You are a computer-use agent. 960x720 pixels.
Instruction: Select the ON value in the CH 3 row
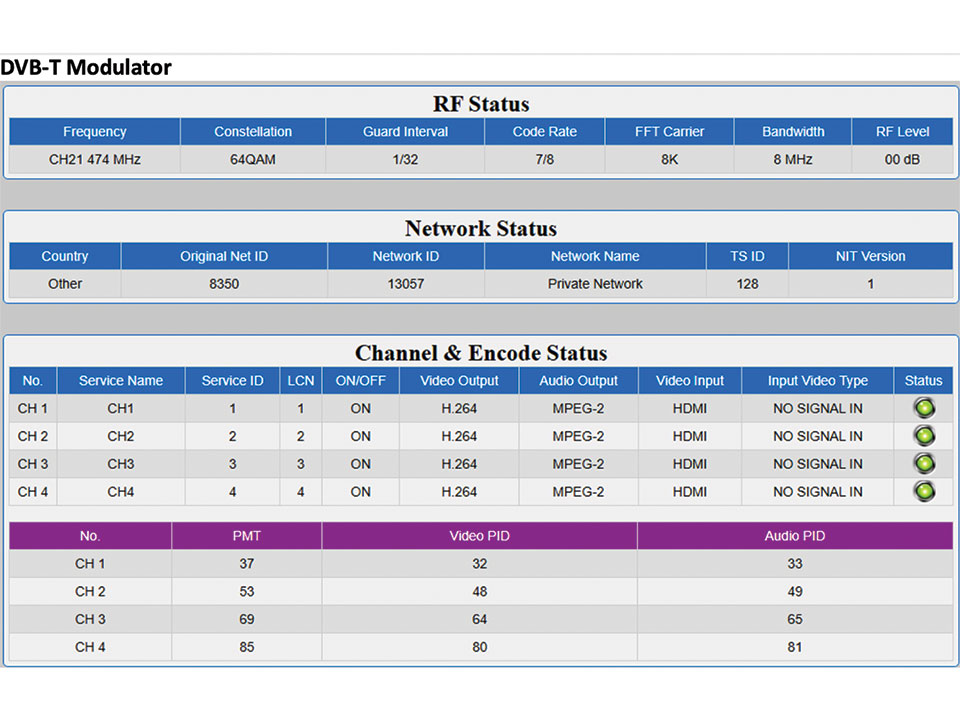[x=361, y=464]
